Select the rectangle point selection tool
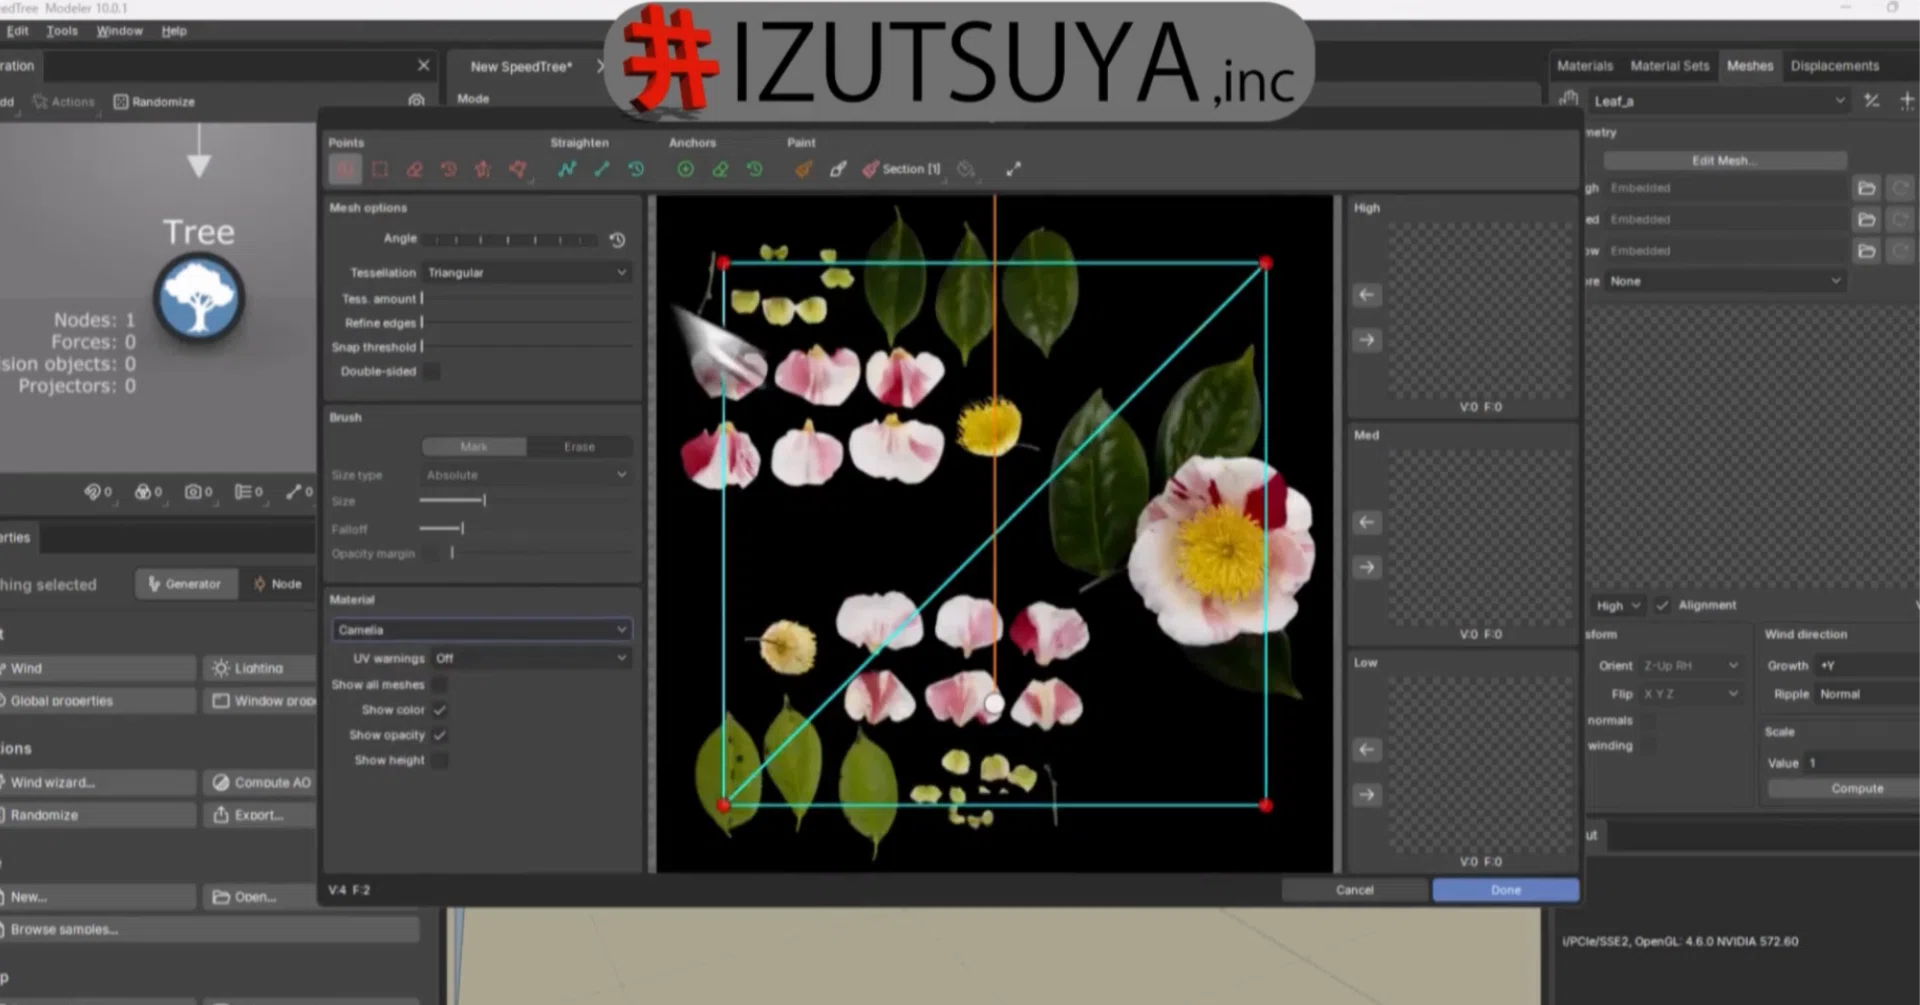This screenshot has width=1920, height=1005. click(380, 170)
